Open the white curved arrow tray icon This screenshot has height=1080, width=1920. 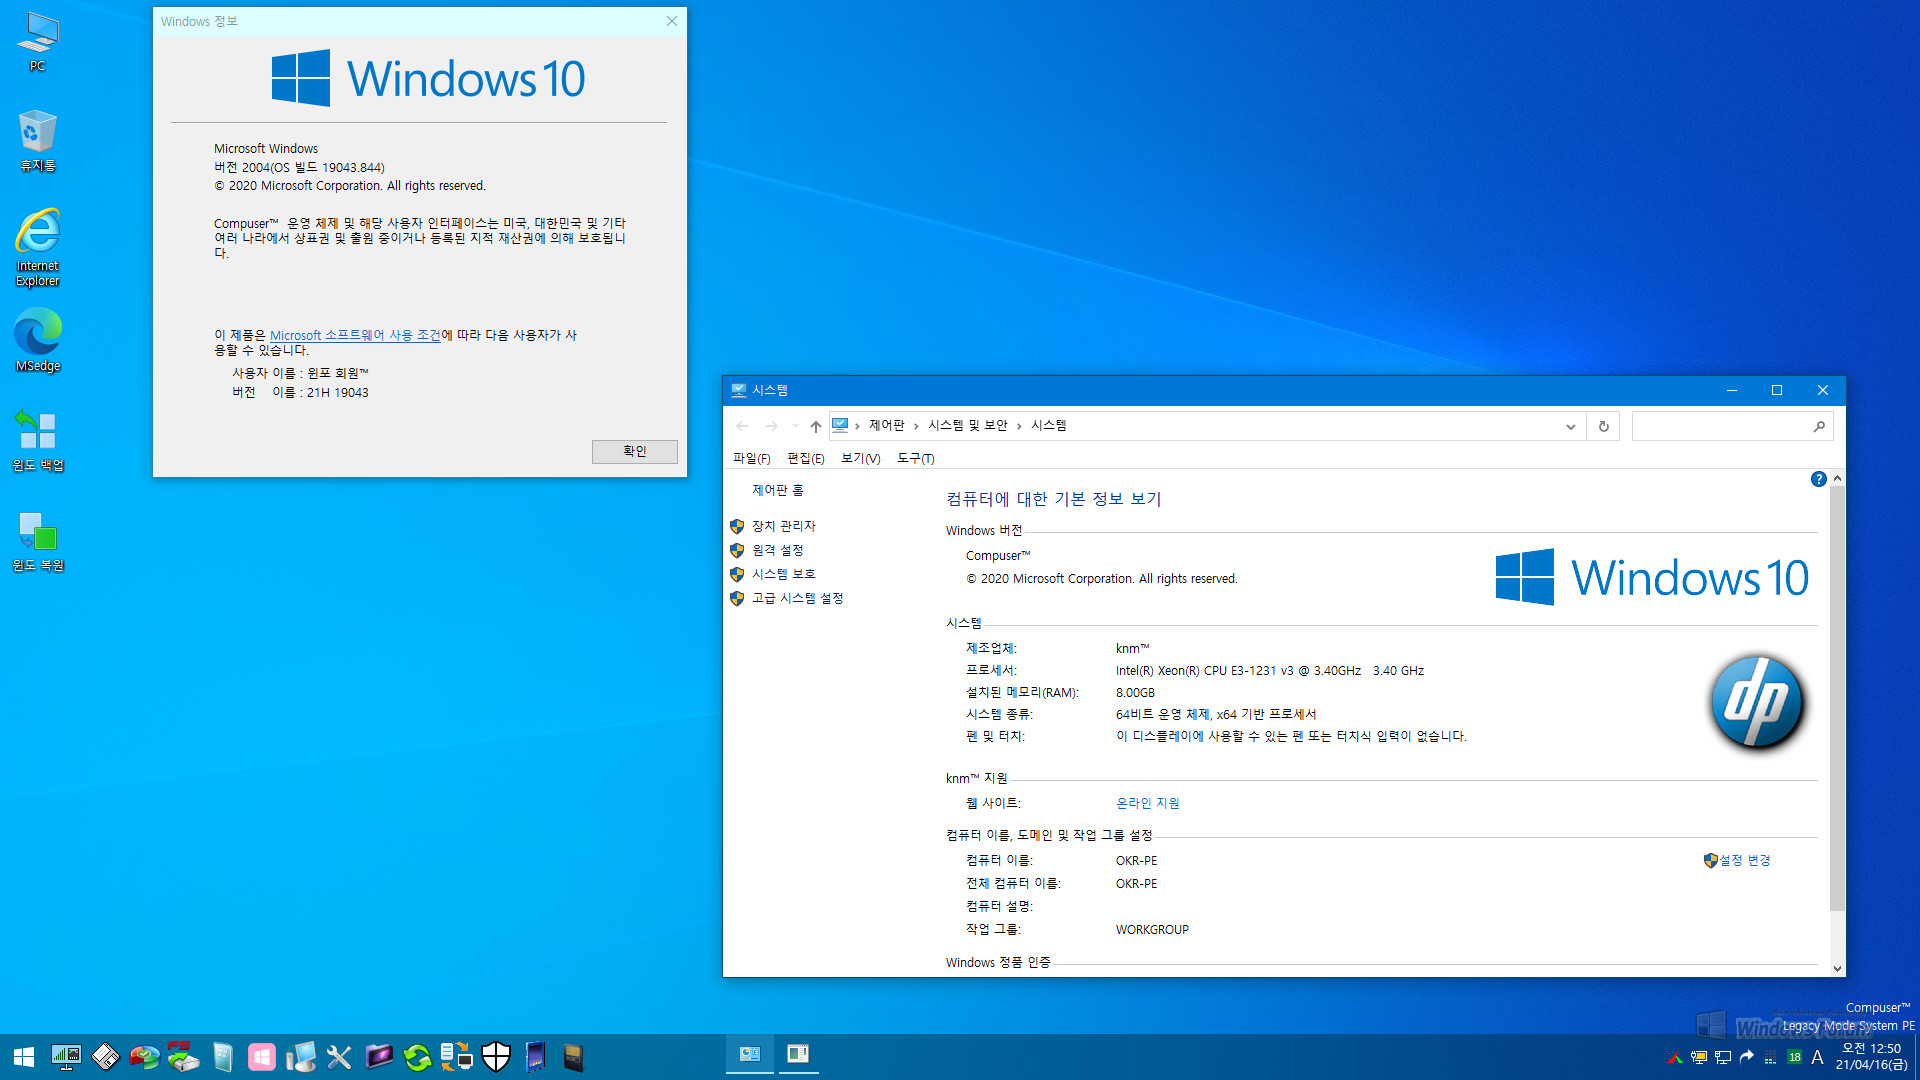pyautogui.click(x=1747, y=1058)
